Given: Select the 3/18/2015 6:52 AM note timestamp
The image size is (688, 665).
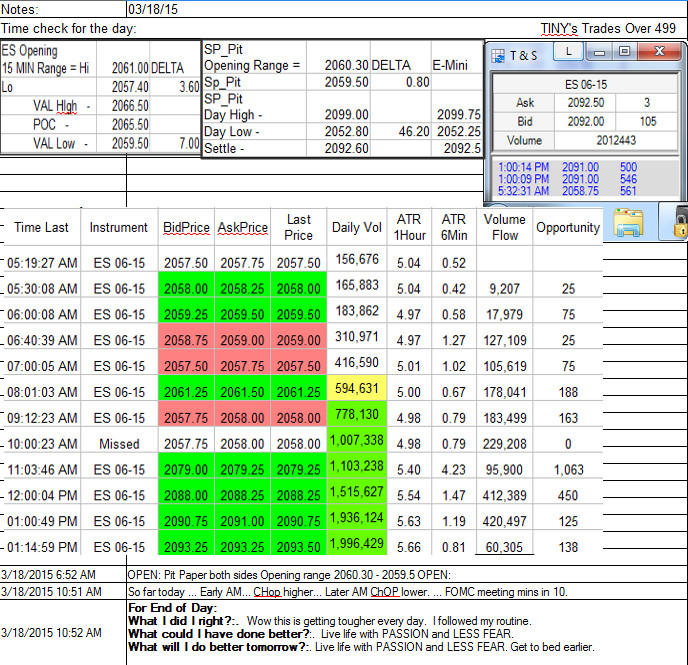Looking at the screenshot, I should (48, 575).
